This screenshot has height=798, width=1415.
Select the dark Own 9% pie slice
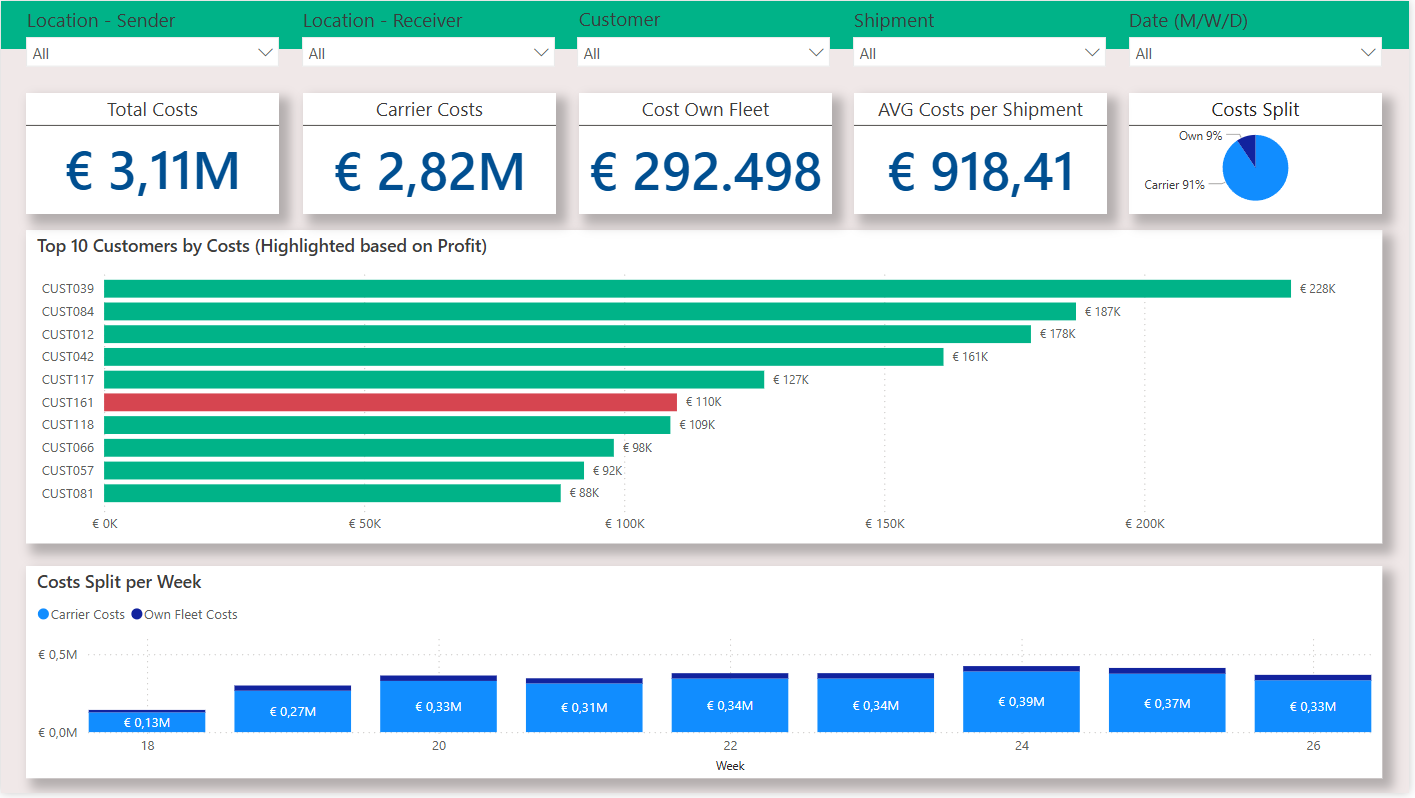click(x=1247, y=148)
